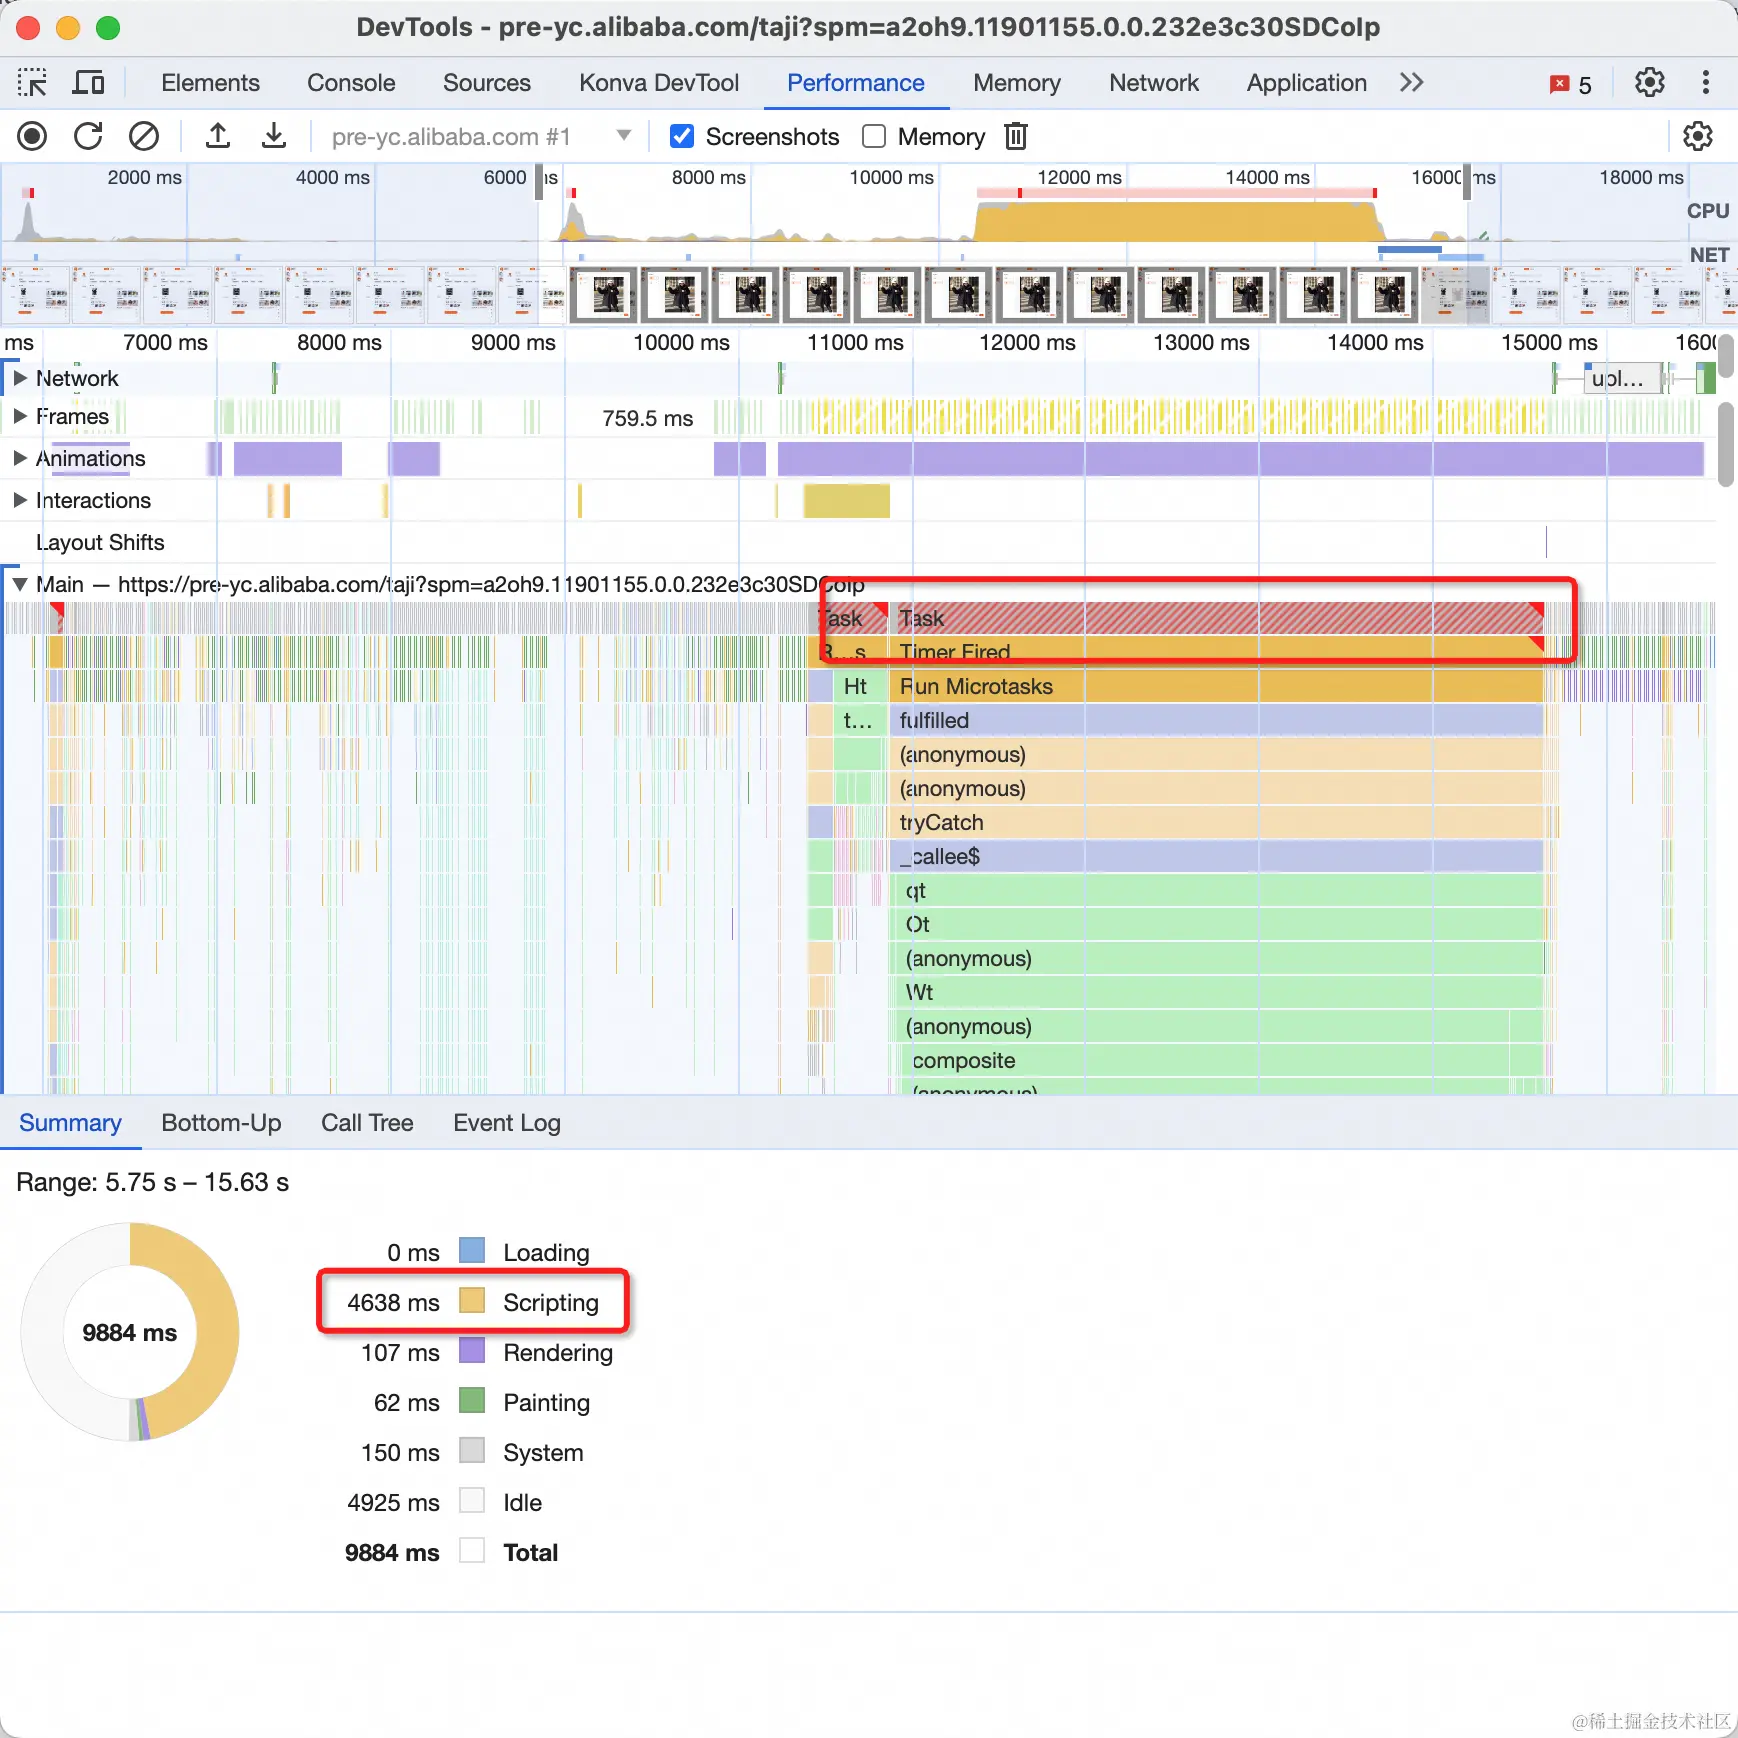
Task: Collapse the Main thread track
Action: click(19, 584)
